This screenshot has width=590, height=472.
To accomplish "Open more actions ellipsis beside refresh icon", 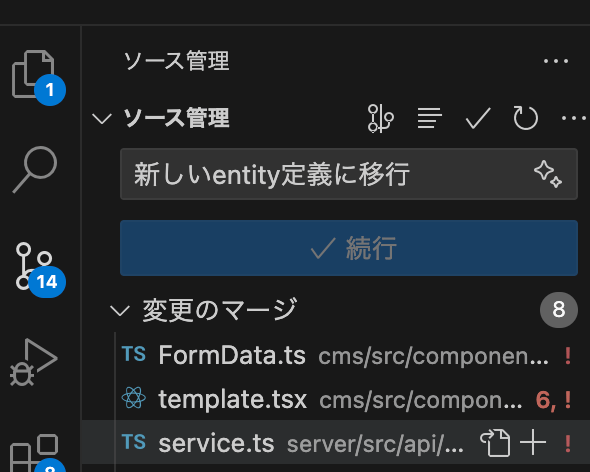I will [x=574, y=118].
